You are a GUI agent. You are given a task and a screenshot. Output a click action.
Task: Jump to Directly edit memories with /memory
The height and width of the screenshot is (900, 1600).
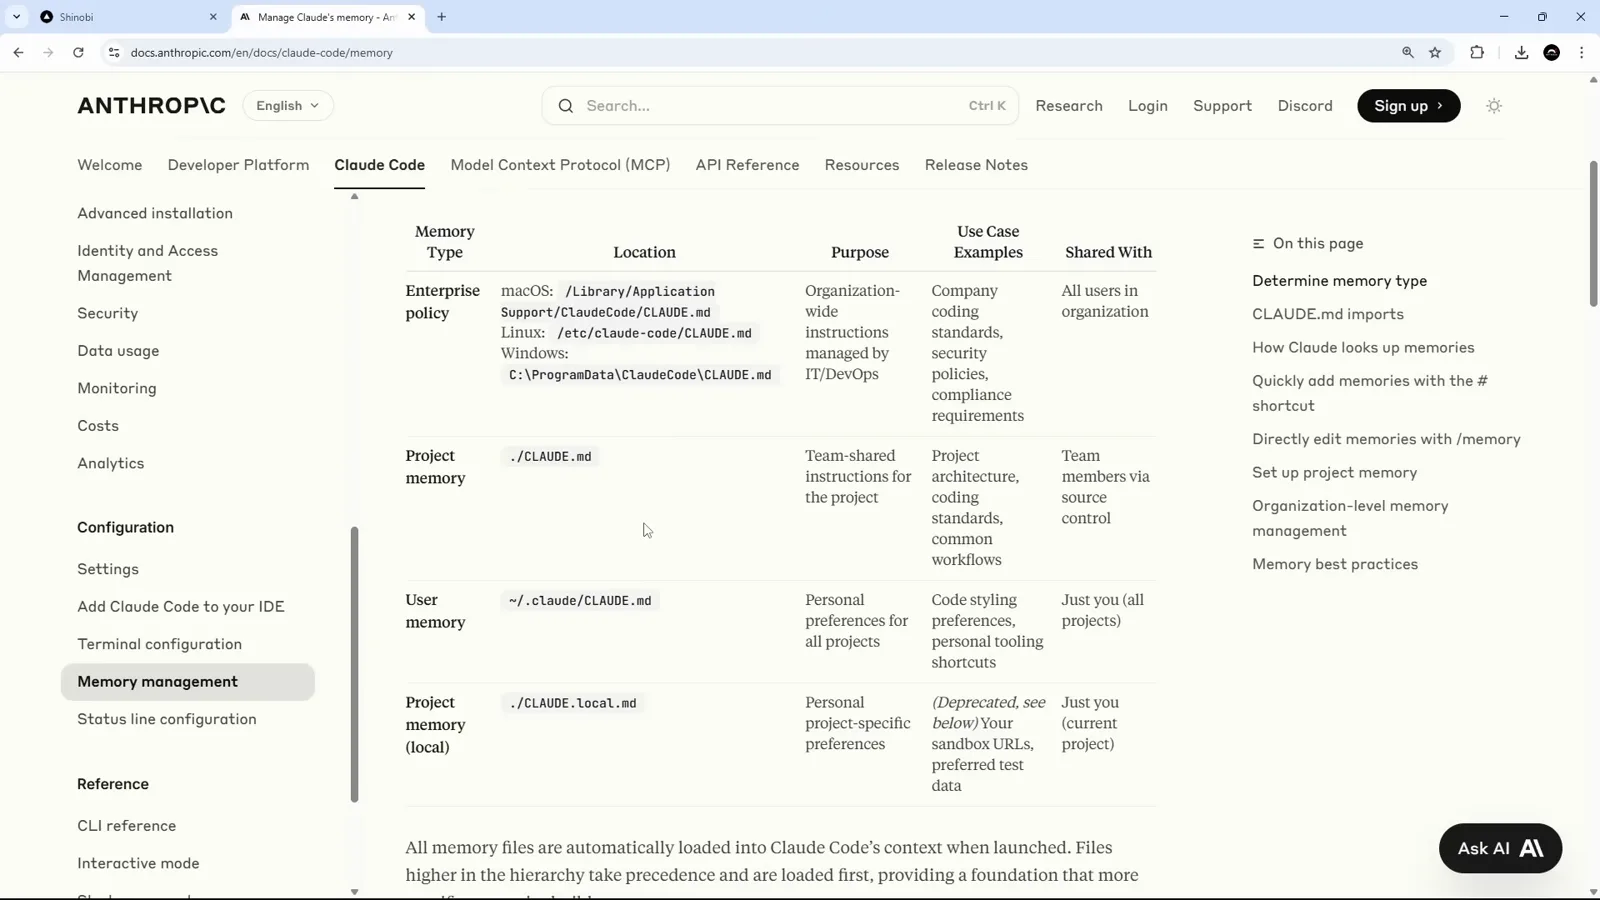click(x=1386, y=439)
